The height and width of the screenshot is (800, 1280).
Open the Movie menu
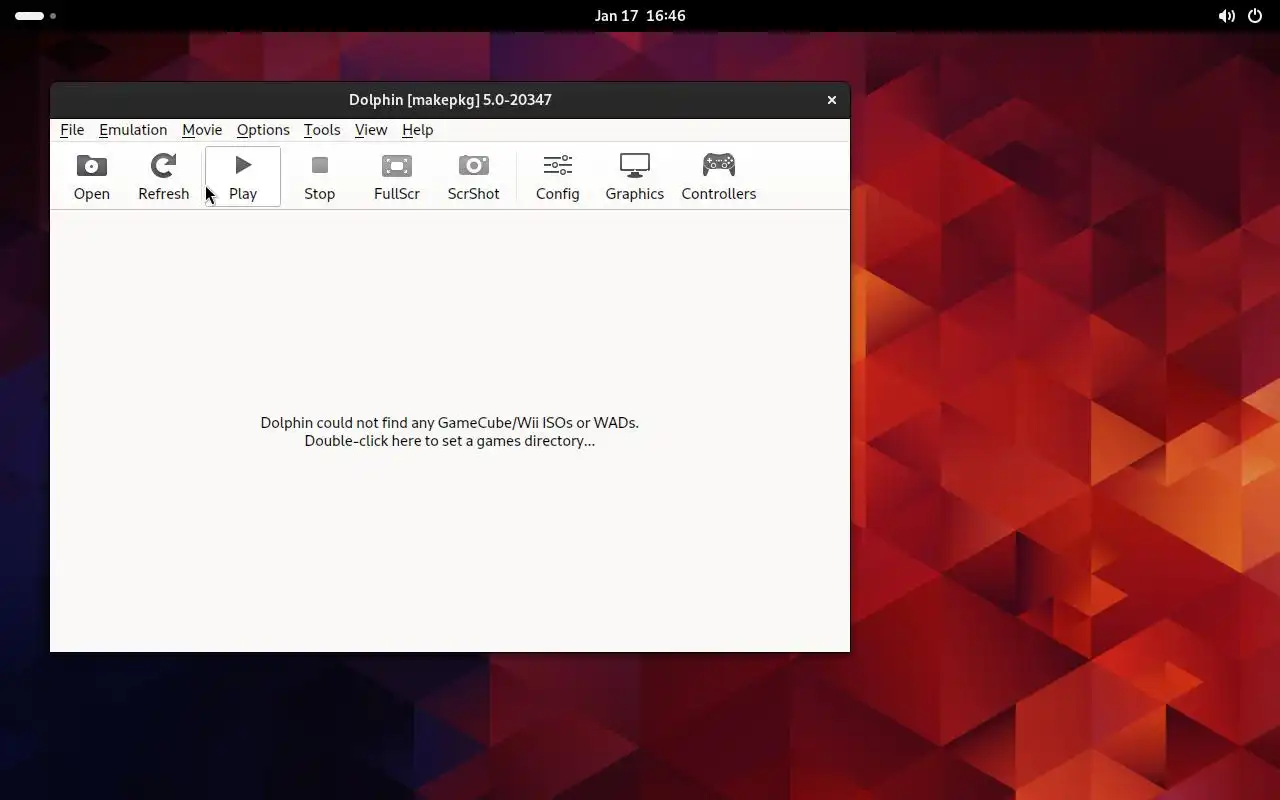[x=202, y=130]
